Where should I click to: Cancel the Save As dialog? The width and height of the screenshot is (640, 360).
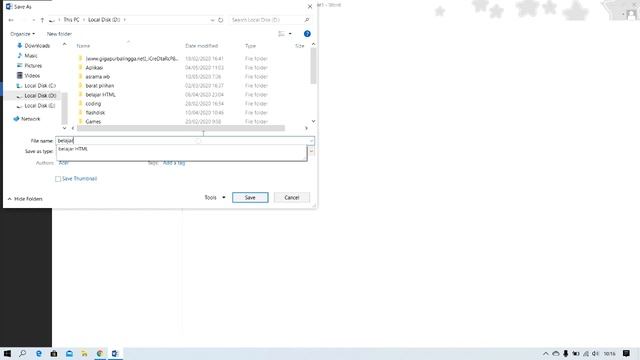pos(291,198)
